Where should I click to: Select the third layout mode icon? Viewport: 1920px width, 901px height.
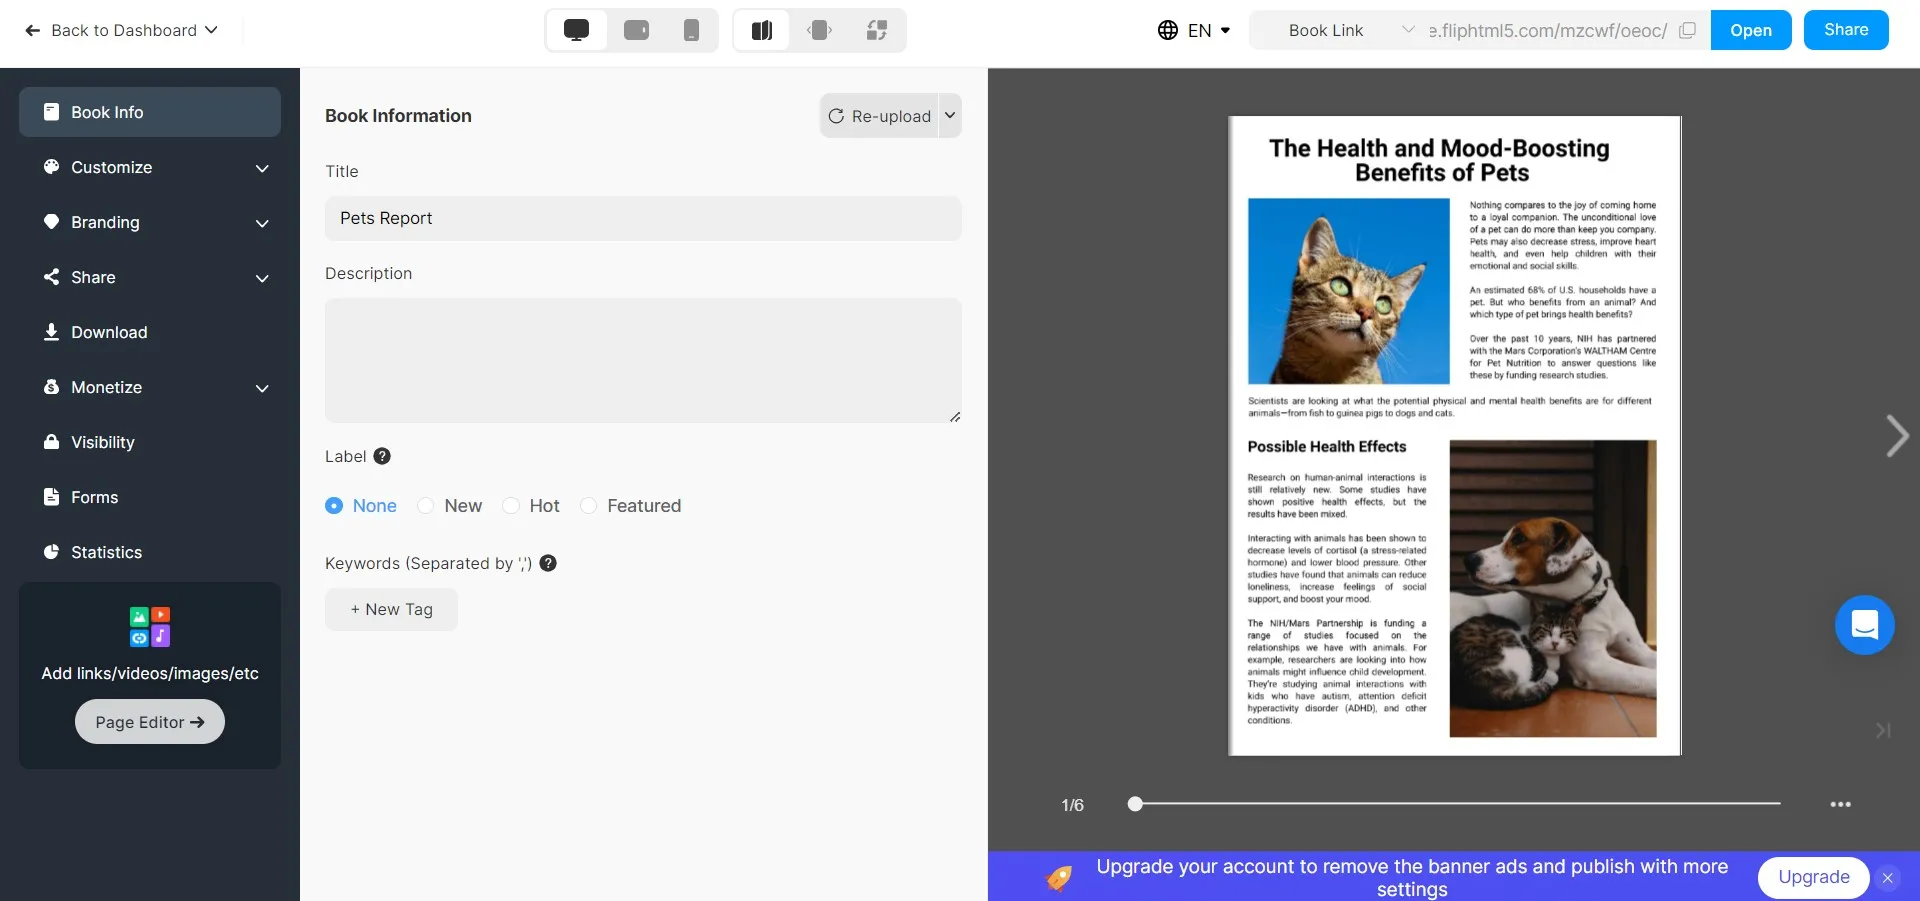(877, 30)
